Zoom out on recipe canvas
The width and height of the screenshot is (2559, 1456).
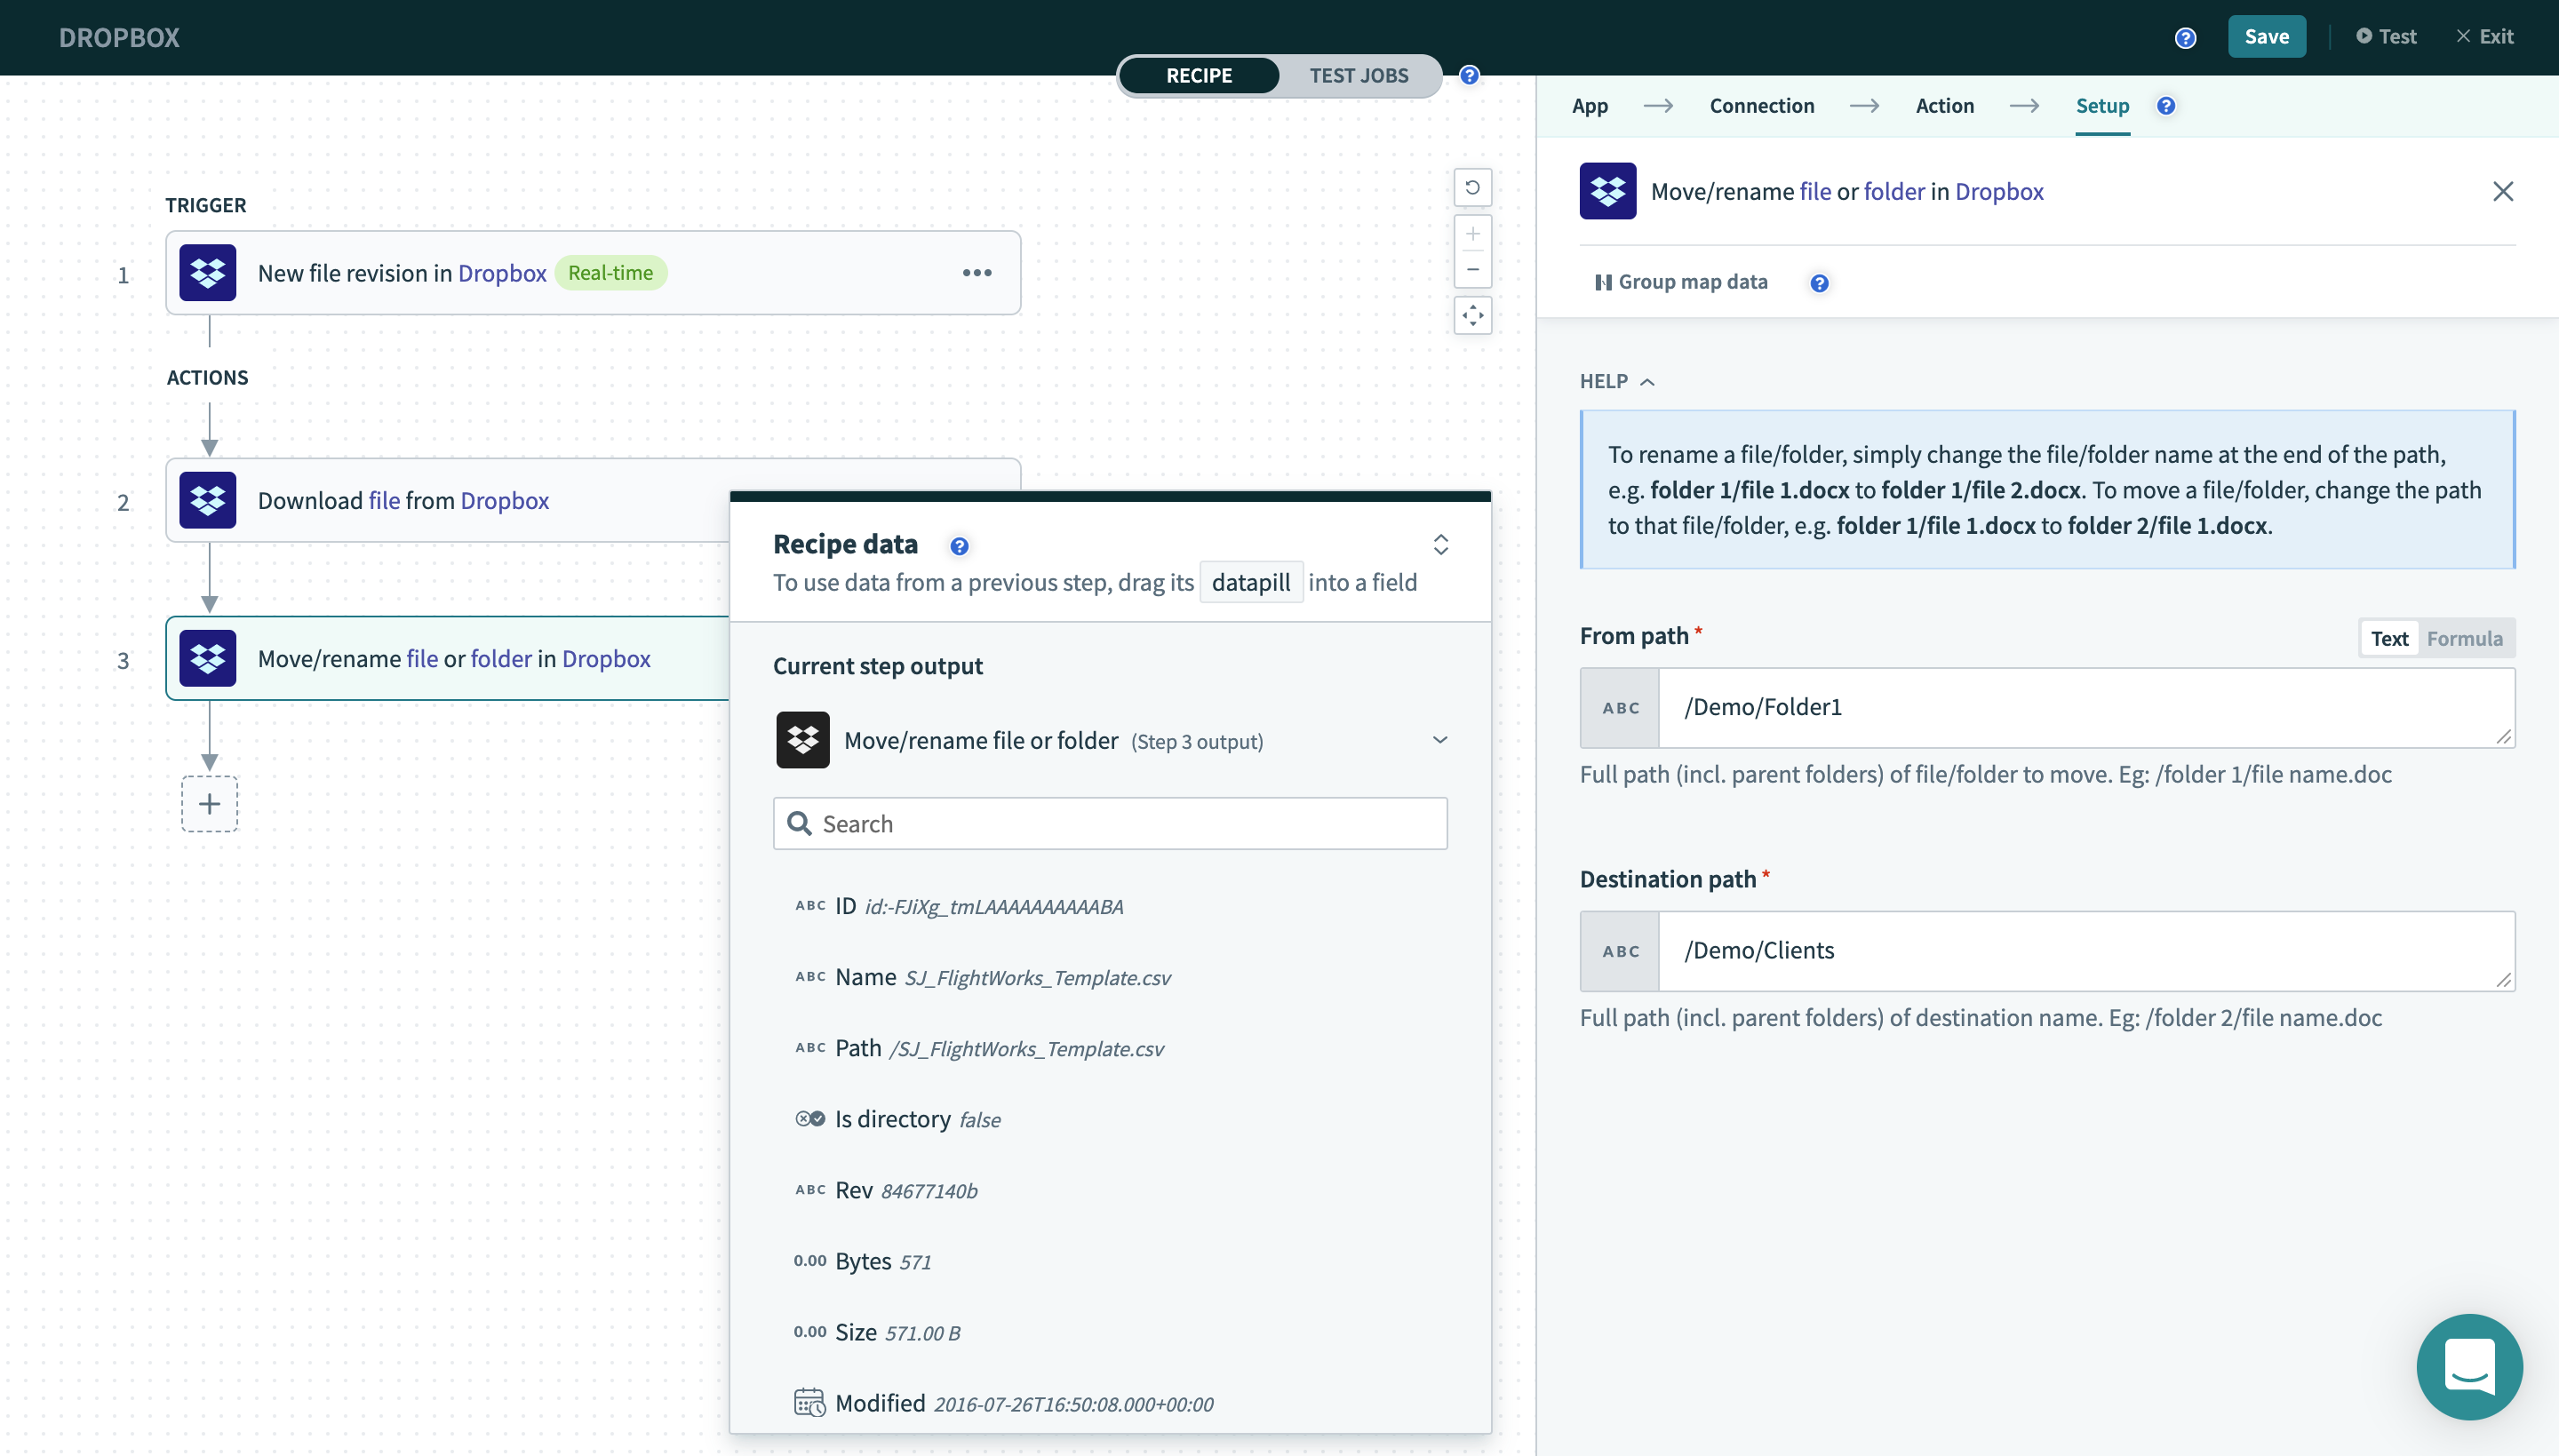tap(1472, 270)
